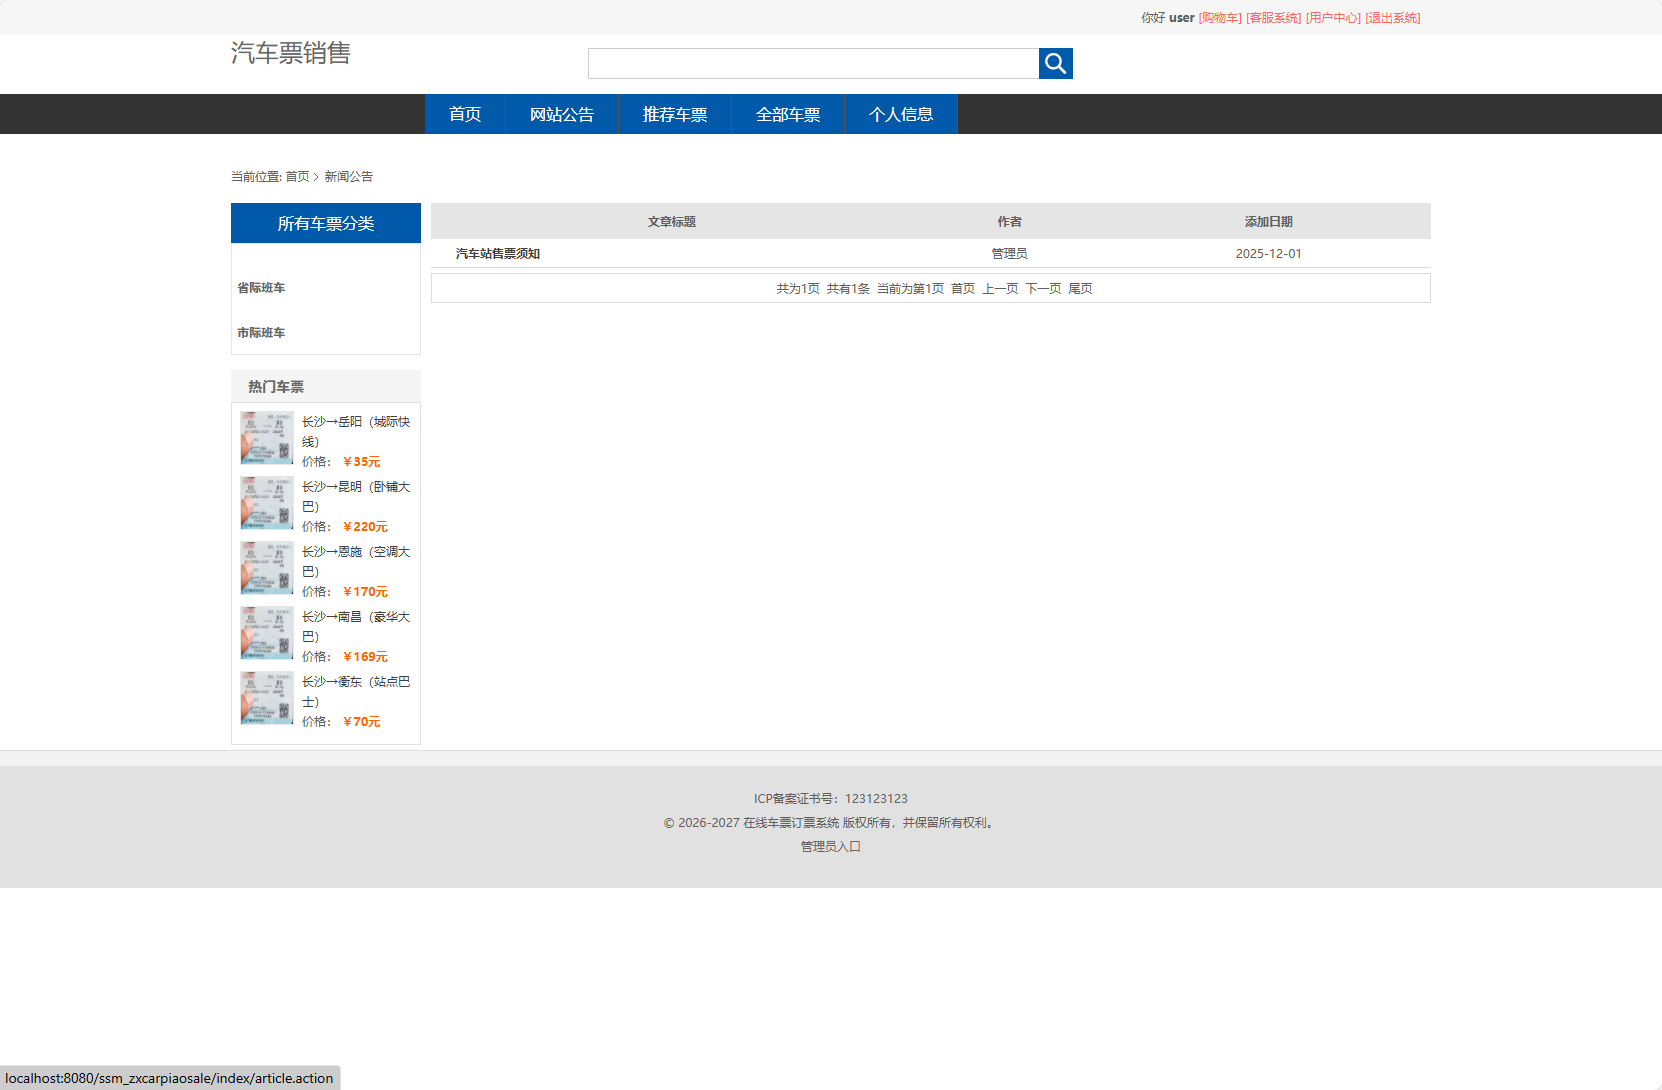
Task: Click the price ¥169元
Action: [365, 657]
